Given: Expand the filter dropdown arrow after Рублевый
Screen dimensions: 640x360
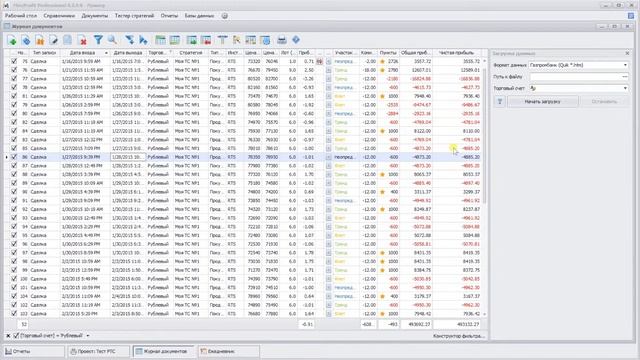Looking at the screenshot, I should pyautogui.click(x=88, y=336).
